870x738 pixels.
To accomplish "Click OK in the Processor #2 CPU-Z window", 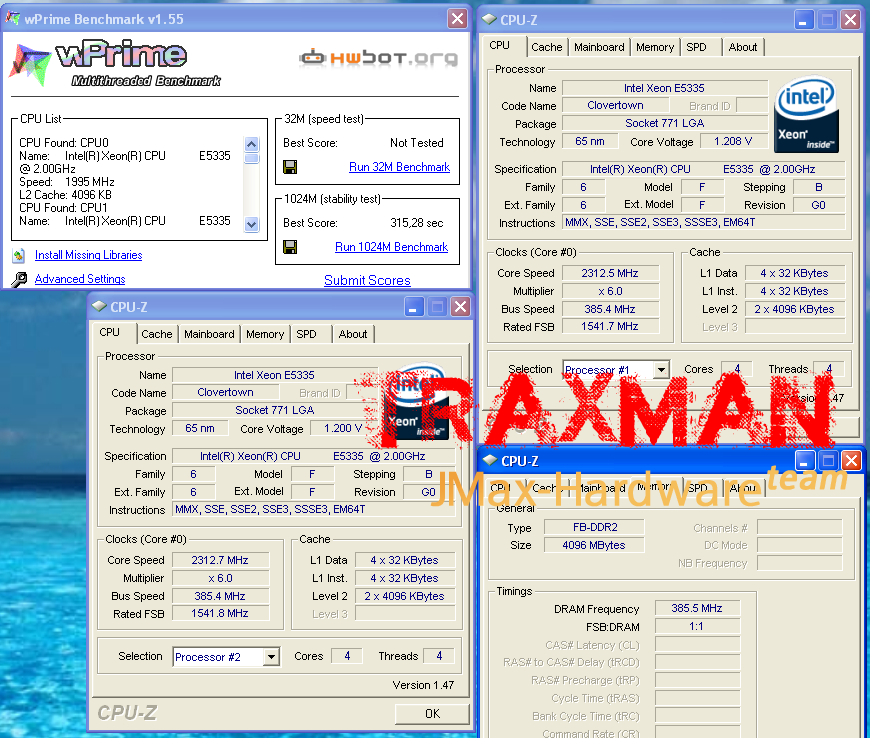I will coord(432,714).
